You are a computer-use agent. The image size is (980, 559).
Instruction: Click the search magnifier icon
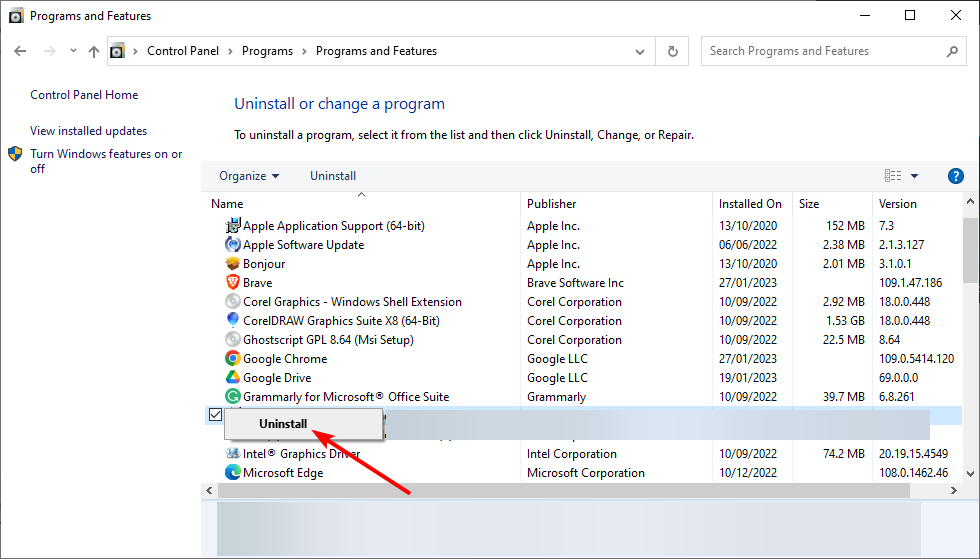click(x=952, y=51)
